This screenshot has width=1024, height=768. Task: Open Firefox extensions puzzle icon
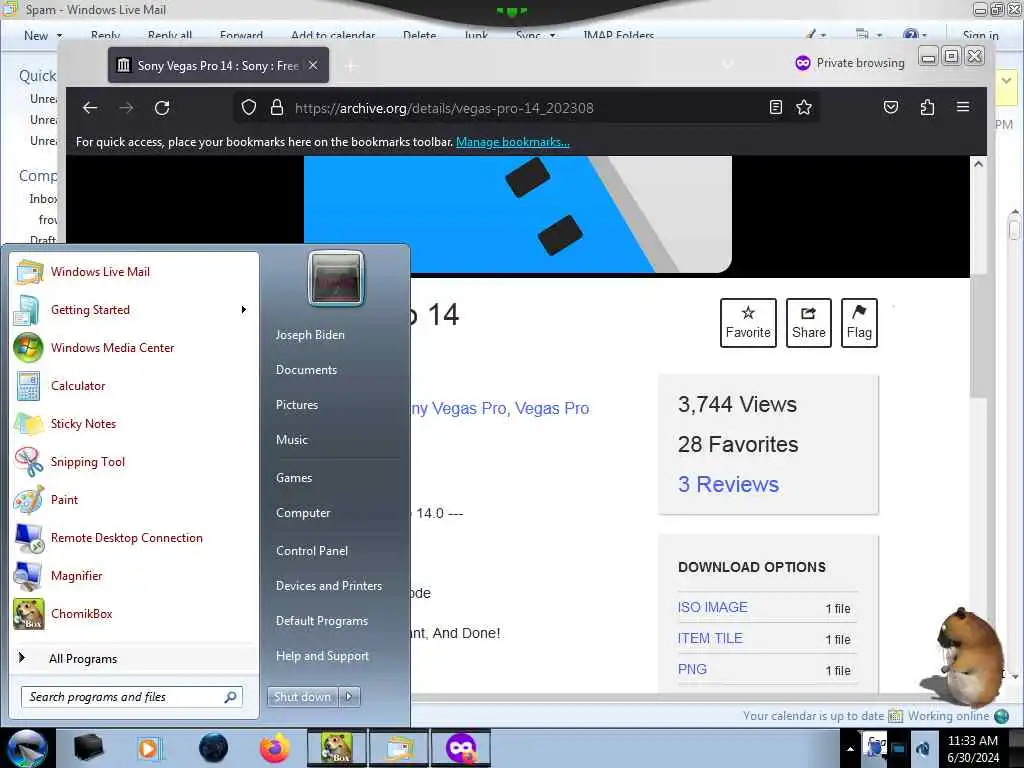click(927, 107)
